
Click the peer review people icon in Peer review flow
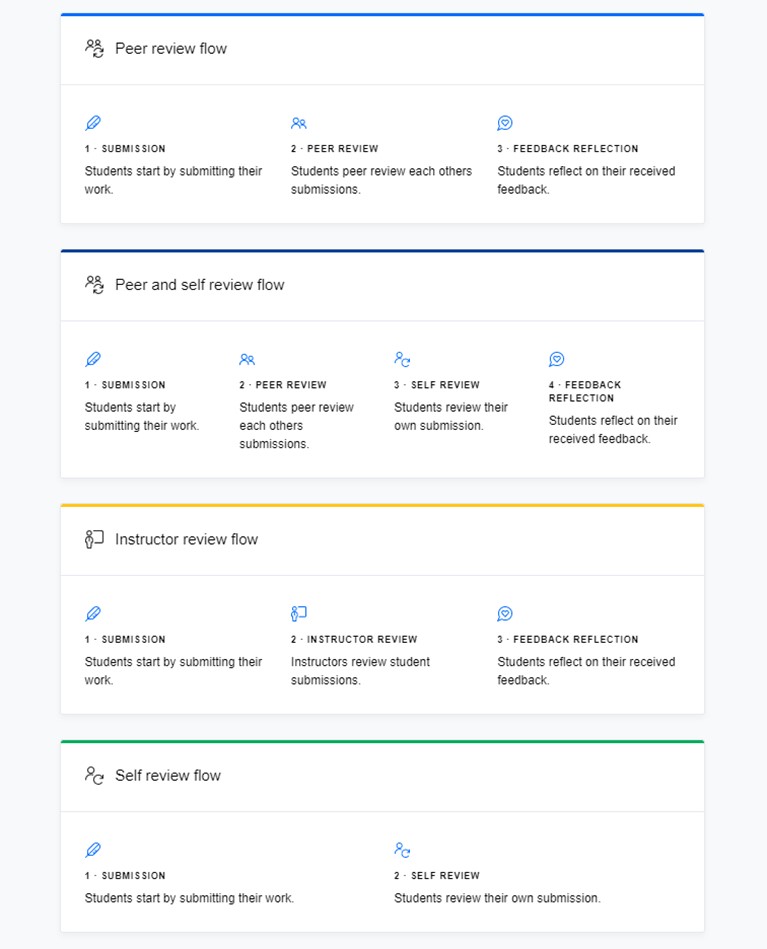point(298,123)
